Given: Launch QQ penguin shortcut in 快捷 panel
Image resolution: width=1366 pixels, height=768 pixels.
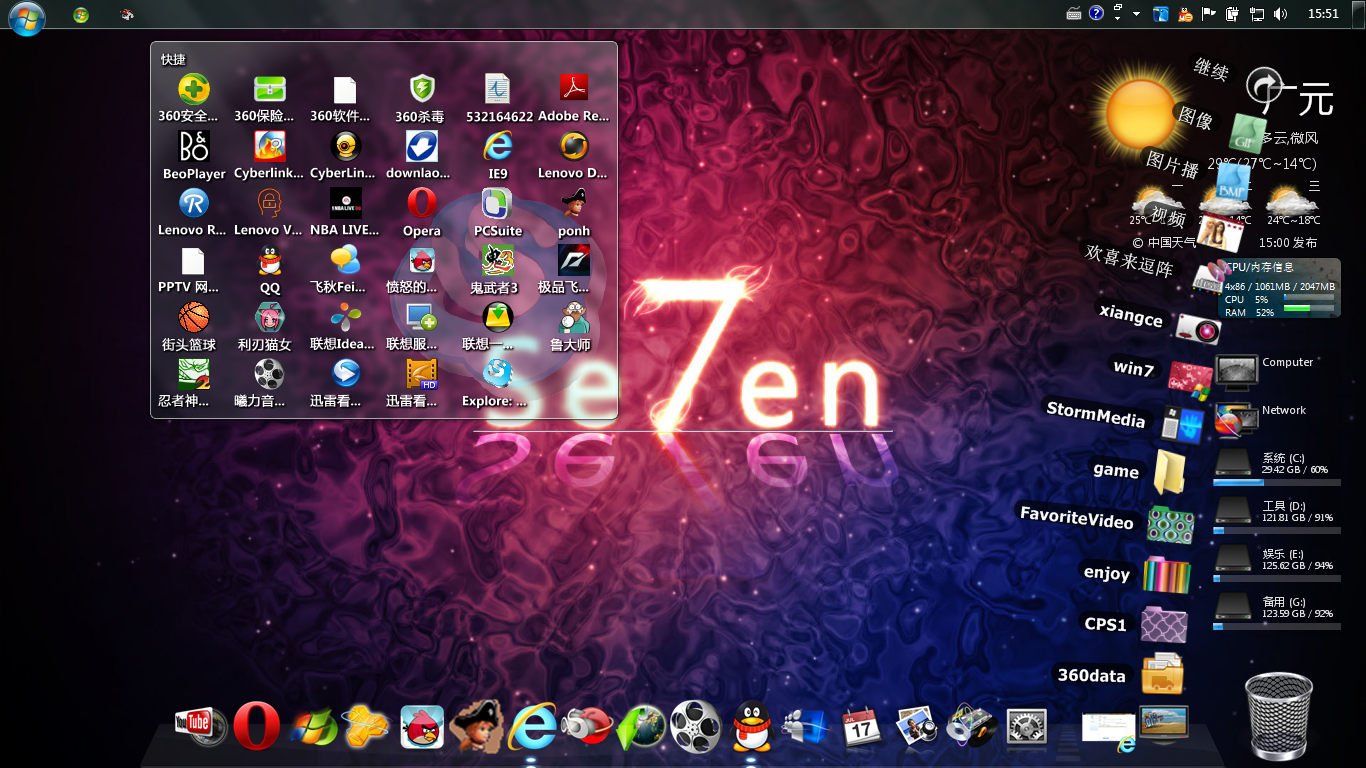Looking at the screenshot, I should click(x=270, y=269).
